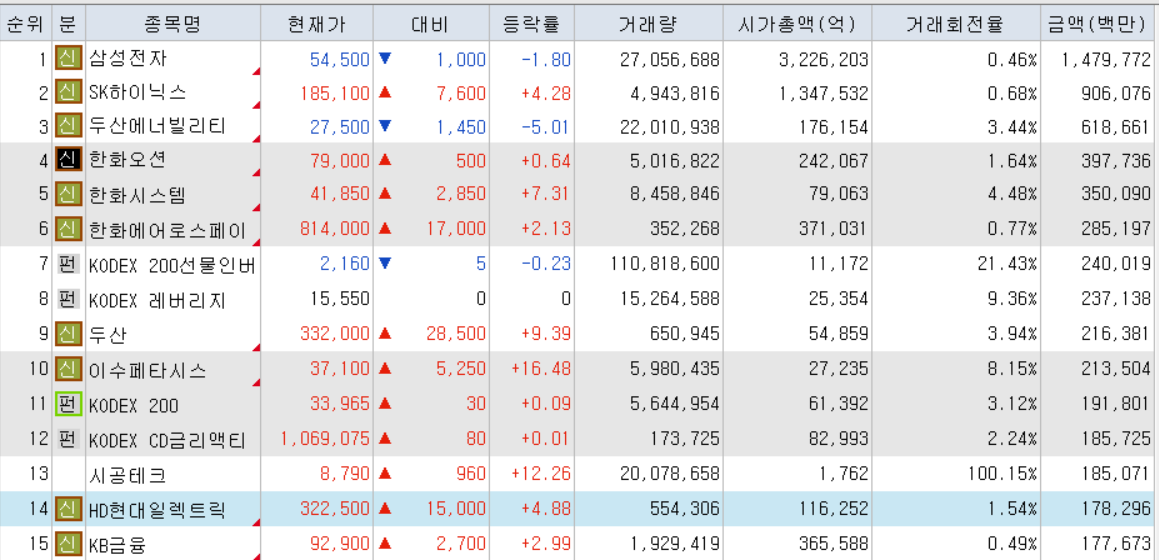Image resolution: width=1159 pixels, height=560 pixels.
Task: Select the stock name 두산 in the rank 9 row
Action: pyautogui.click(x=108, y=335)
